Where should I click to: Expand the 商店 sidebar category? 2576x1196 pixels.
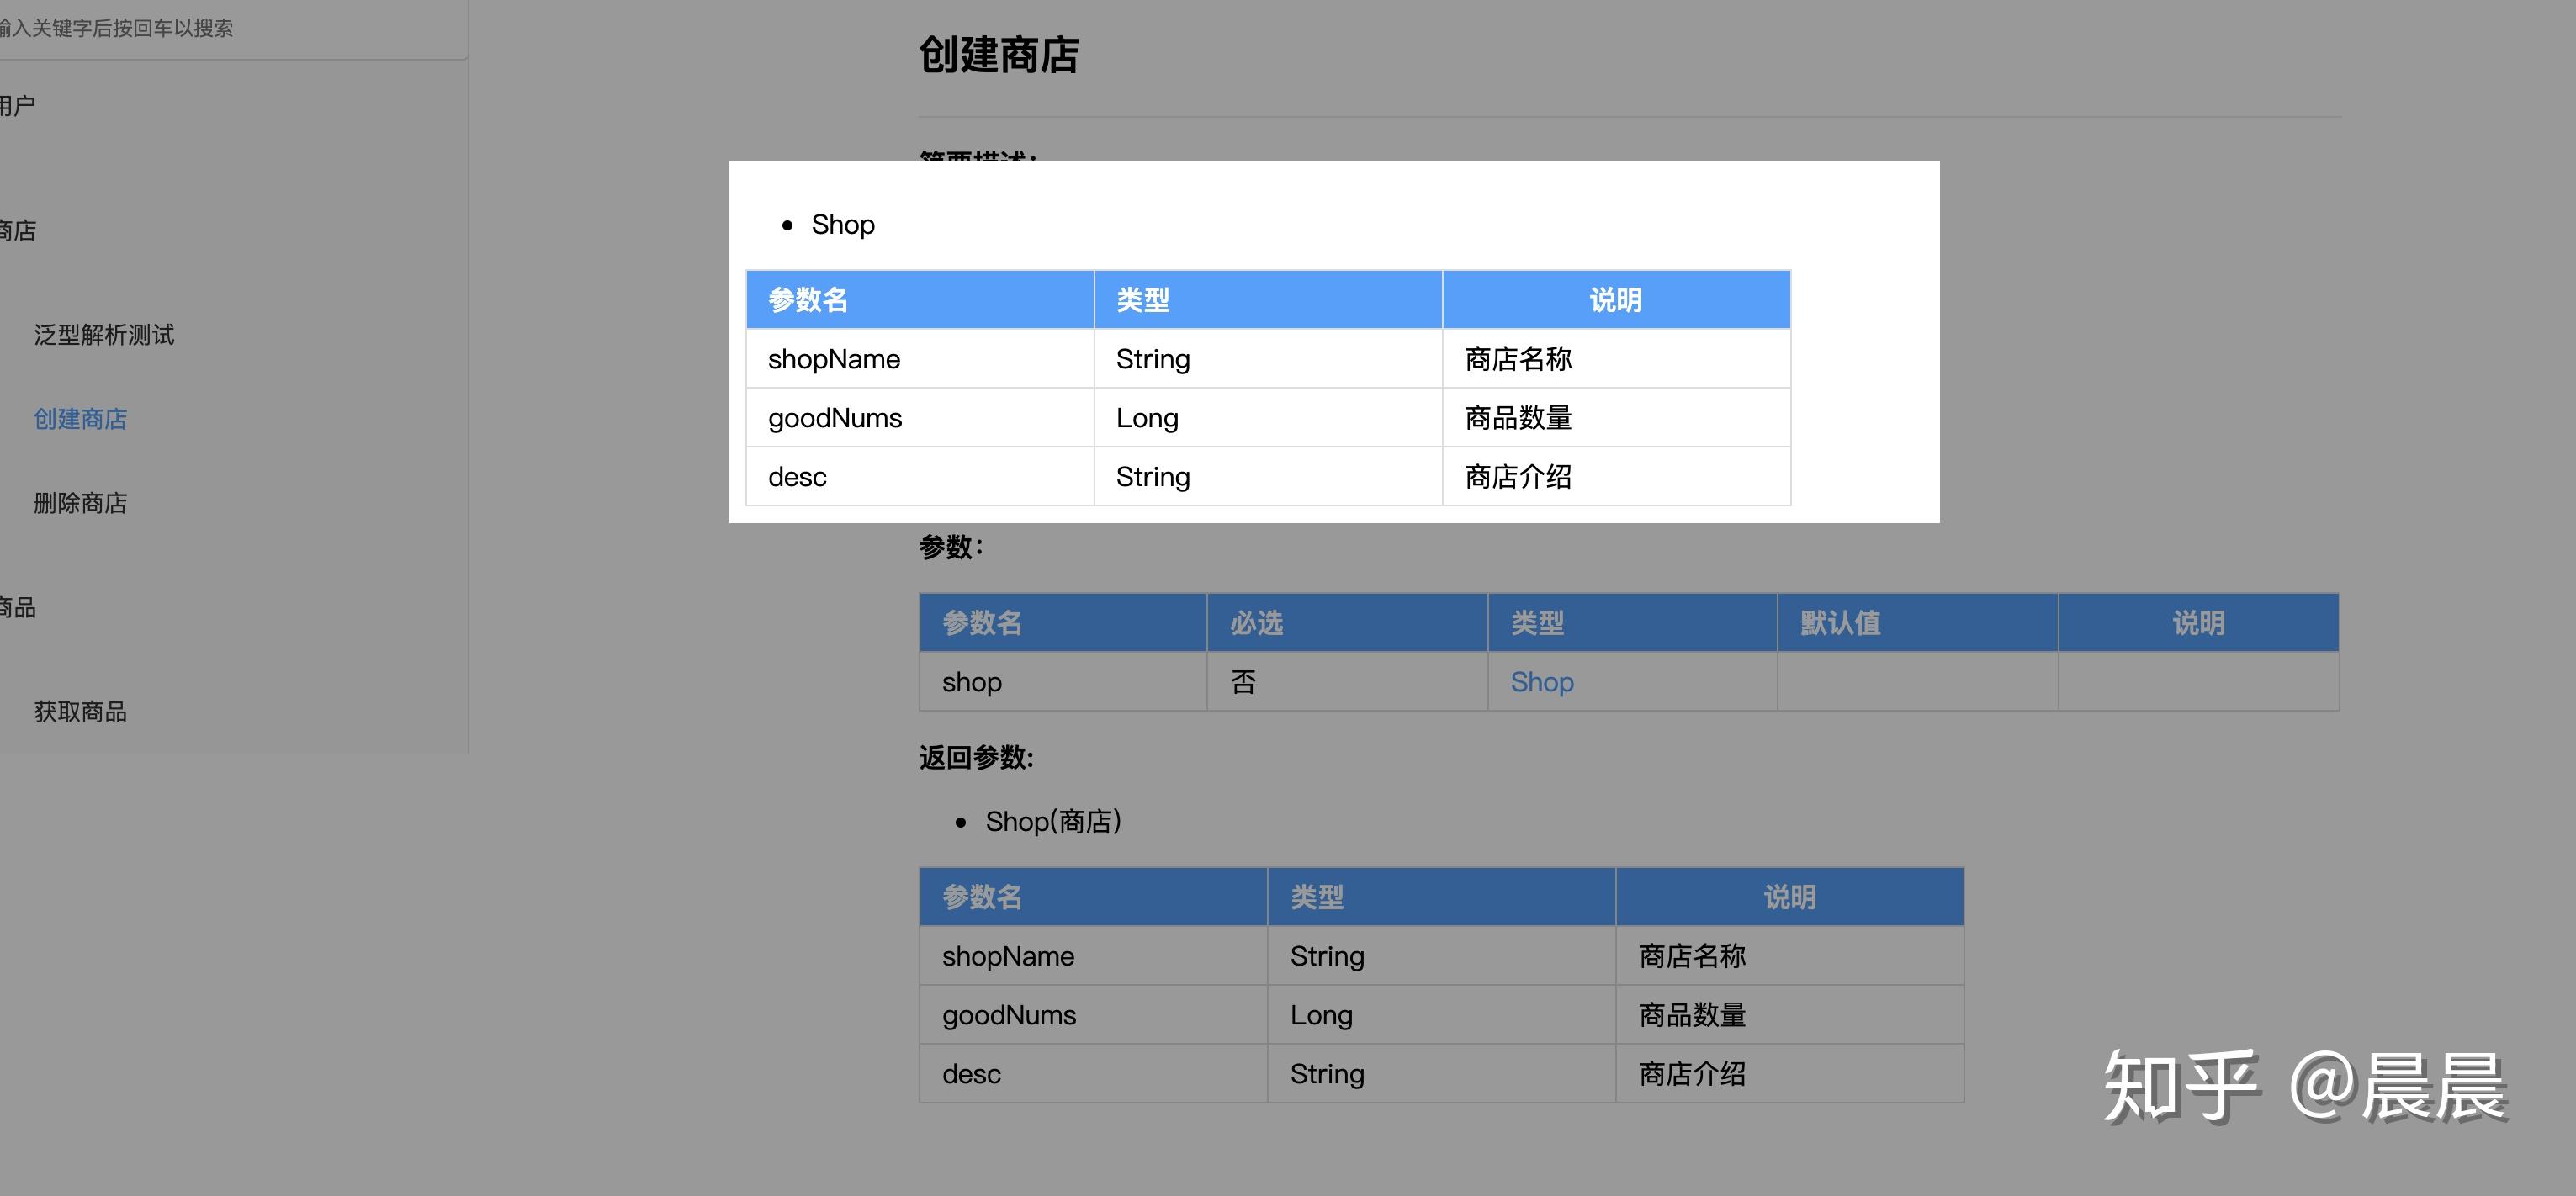pos(18,231)
